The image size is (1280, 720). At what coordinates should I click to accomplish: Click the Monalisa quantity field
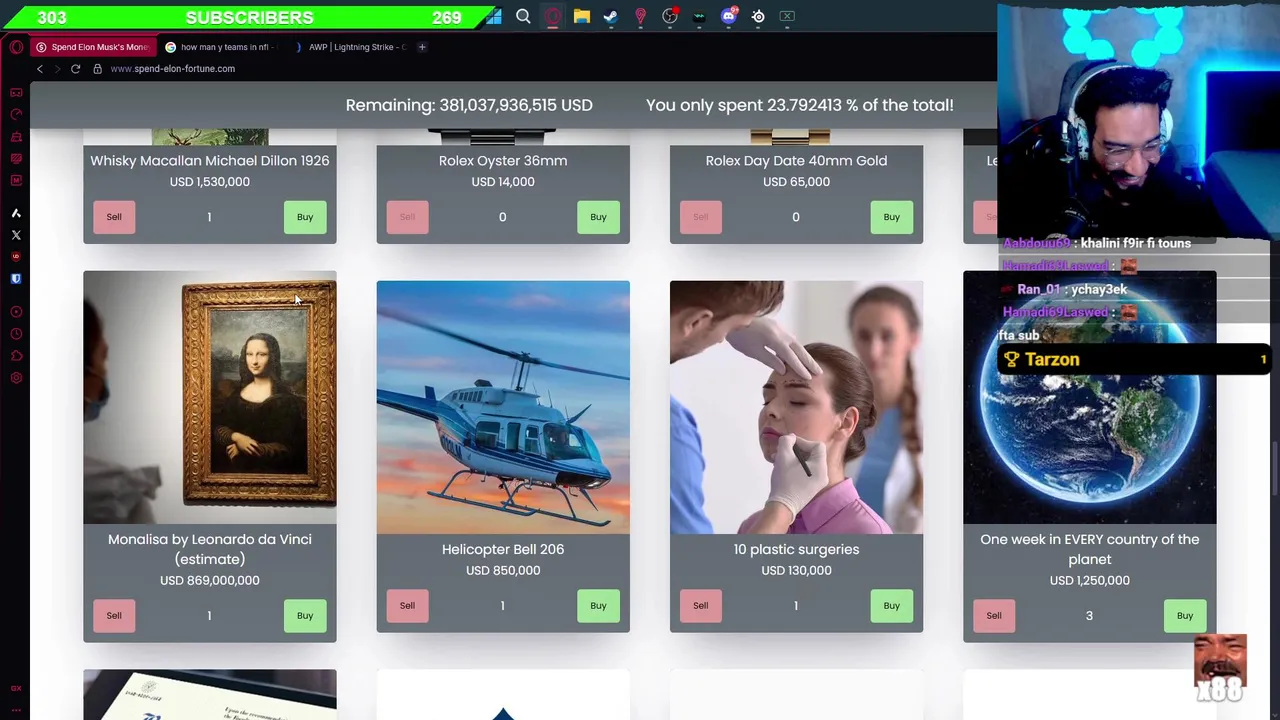[x=209, y=616]
